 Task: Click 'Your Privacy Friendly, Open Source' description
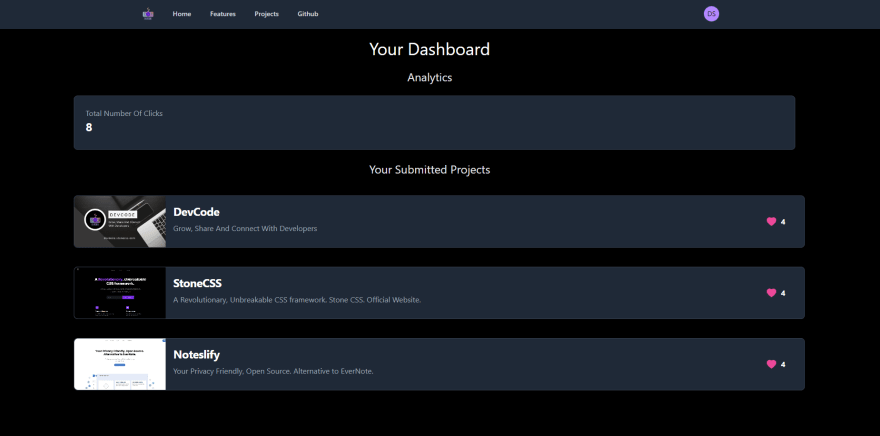tap(273, 371)
